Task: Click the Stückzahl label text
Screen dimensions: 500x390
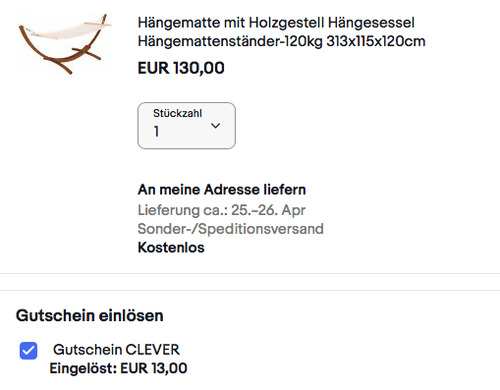Action: 177,113
